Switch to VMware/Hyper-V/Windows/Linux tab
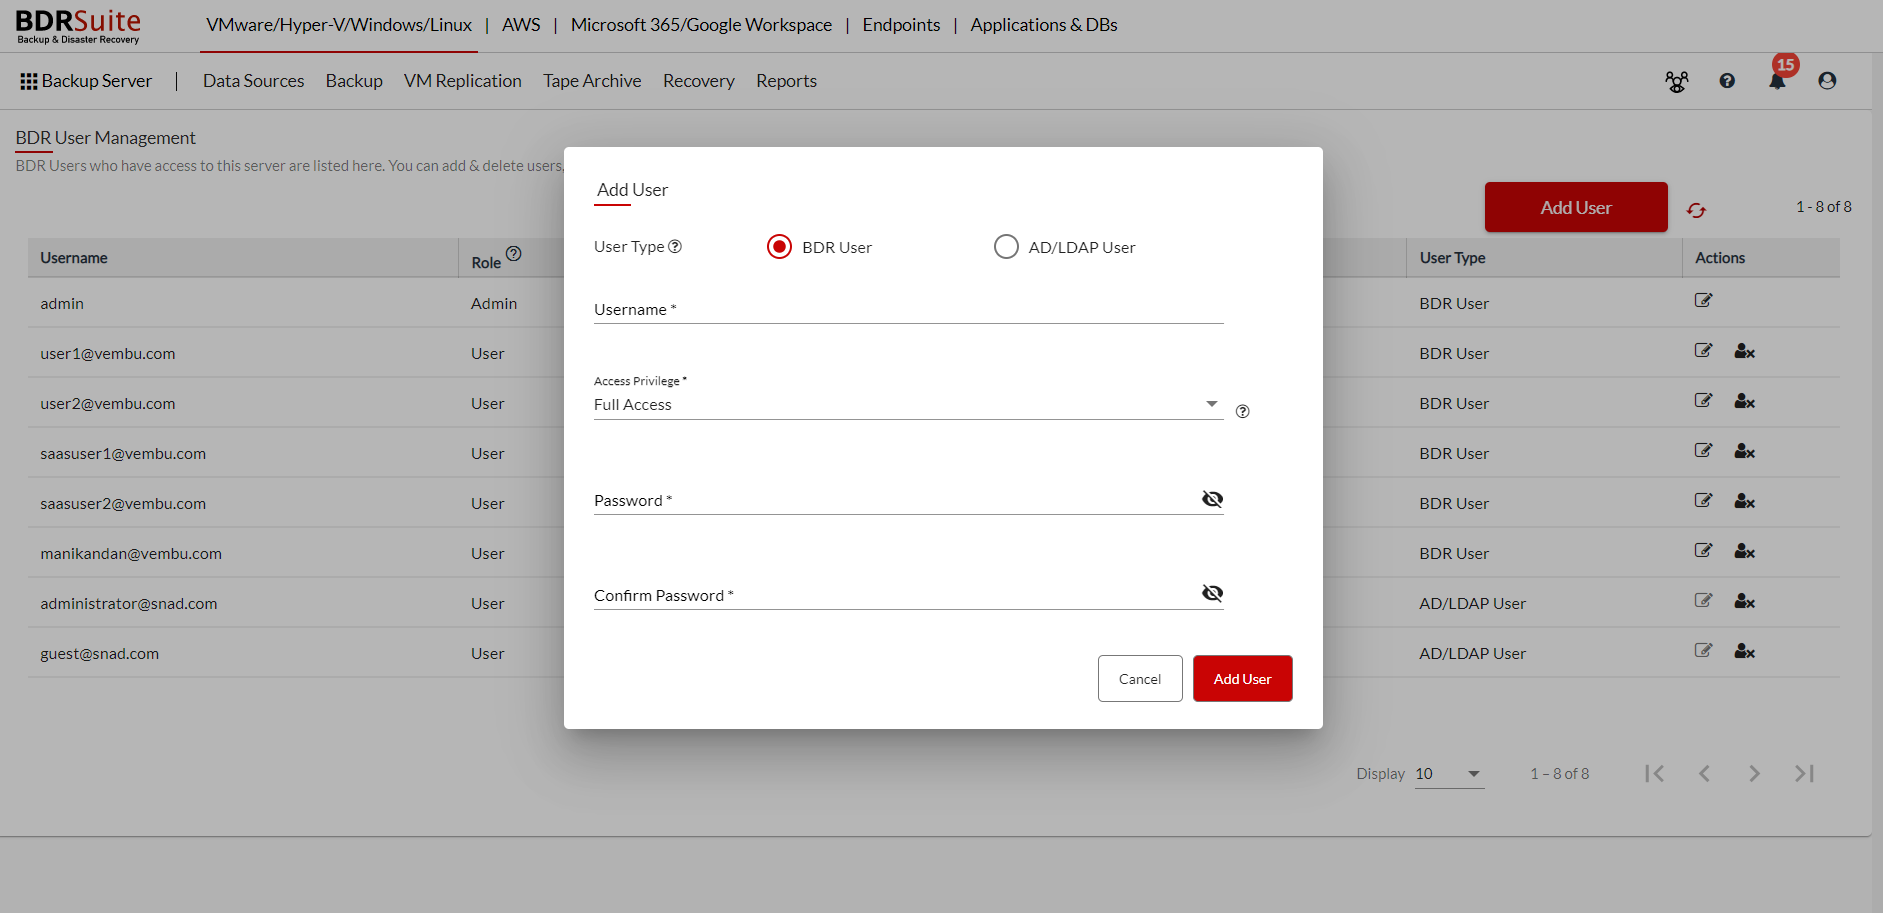Screen dimensions: 1883x913 click(x=339, y=25)
